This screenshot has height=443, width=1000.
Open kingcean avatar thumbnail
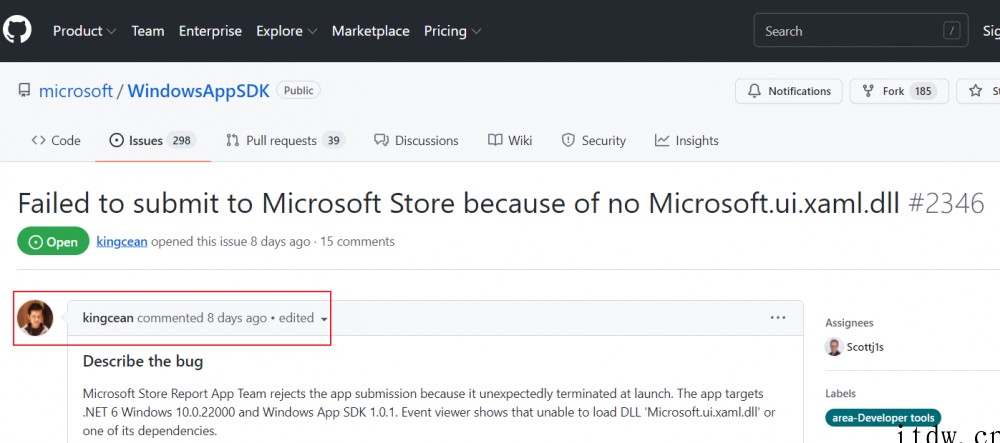[x=35, y=318]
